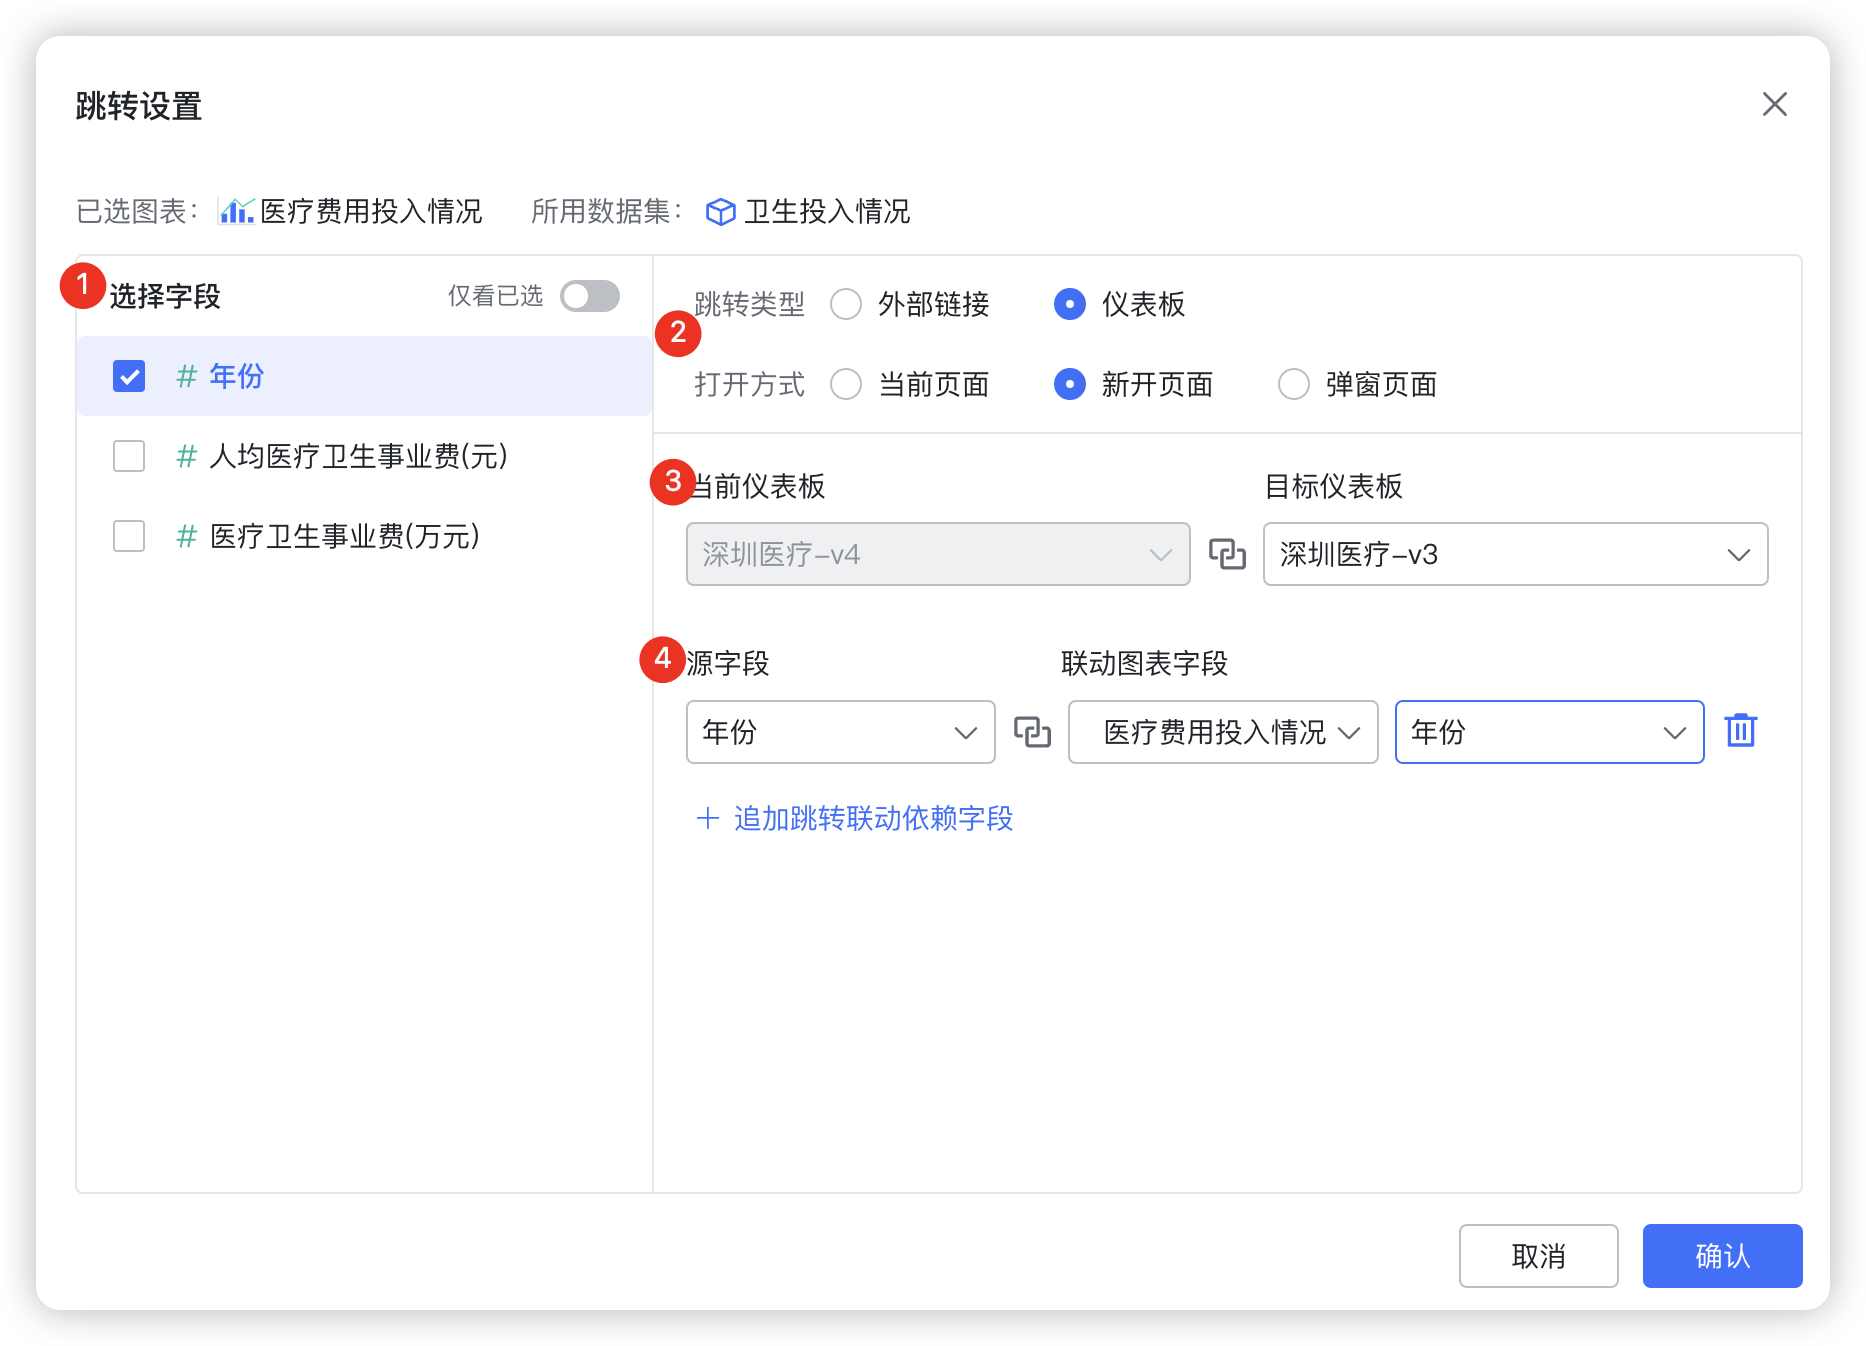Choose 新开页面 open mode
This screenshot has height=1346, width=1866.
1070,384
